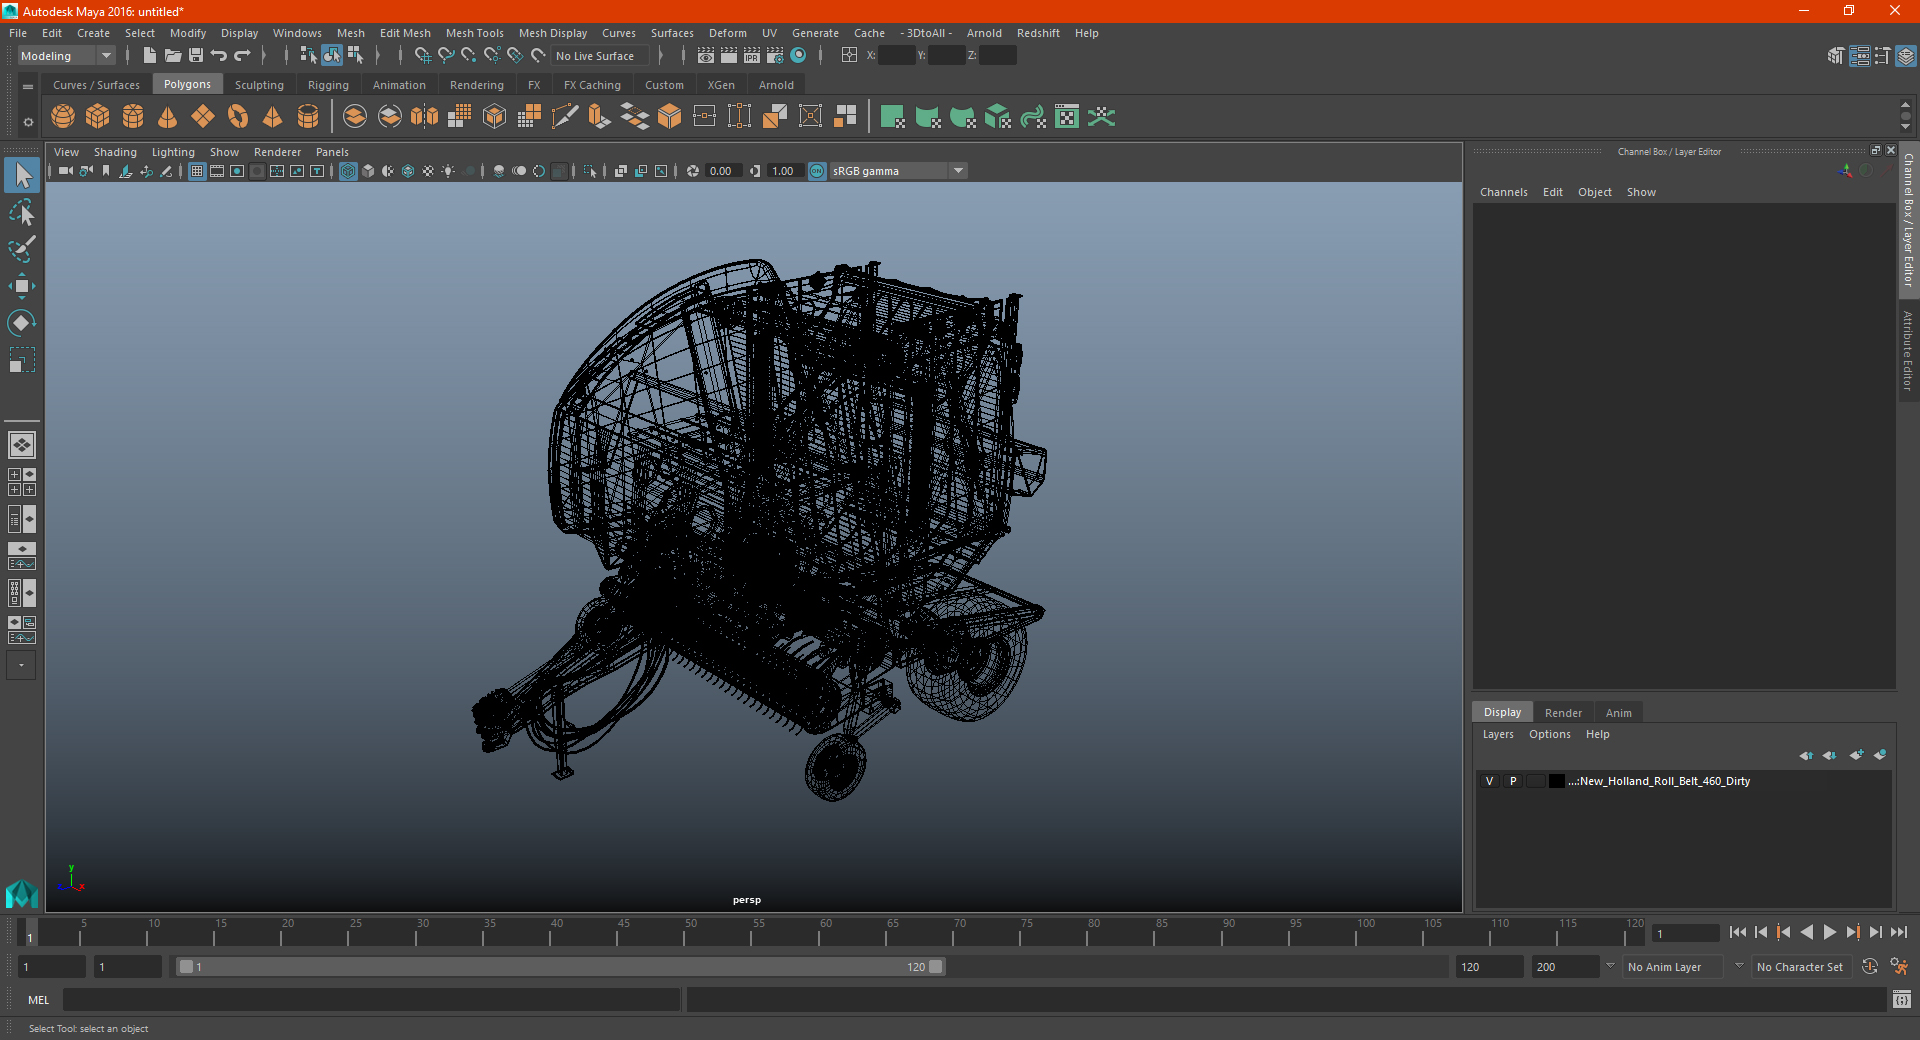Click the Open Scene folder icon
Viewport: 1920px width, 1040px height.
tap(173, 56)
